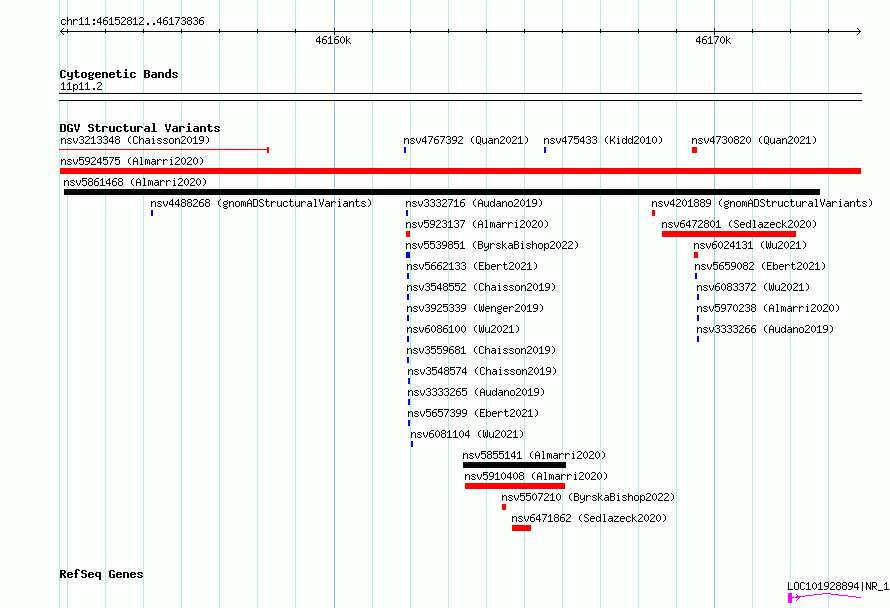Click the chr11:46152812..46173836 coordinates text
Screen dimensions: 890x608
pos(132,21)
